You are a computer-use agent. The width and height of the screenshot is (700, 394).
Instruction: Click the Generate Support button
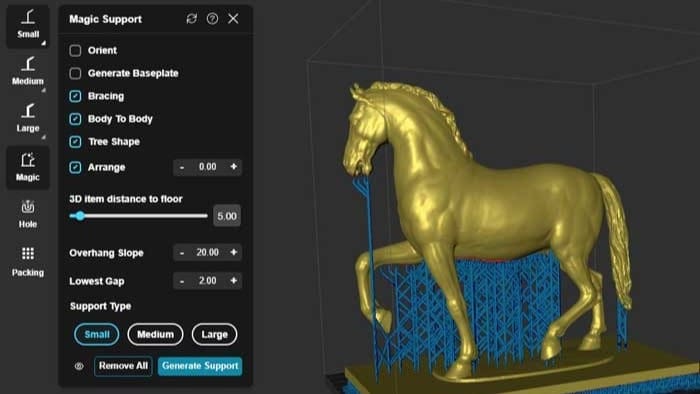(200, 366)
